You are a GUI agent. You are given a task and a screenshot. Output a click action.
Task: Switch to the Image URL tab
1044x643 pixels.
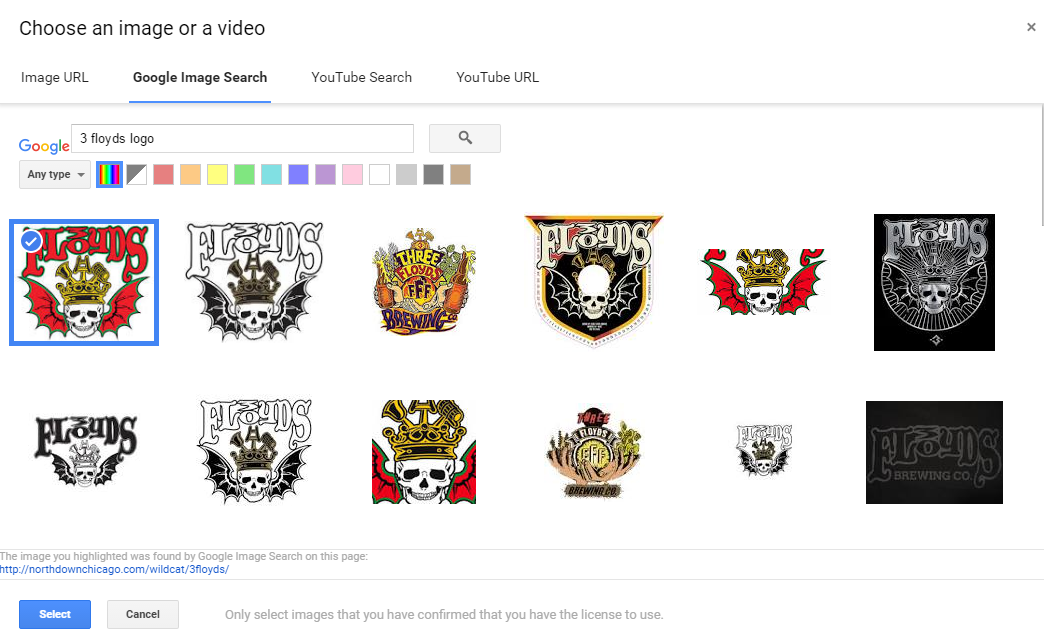click(55, 77)
